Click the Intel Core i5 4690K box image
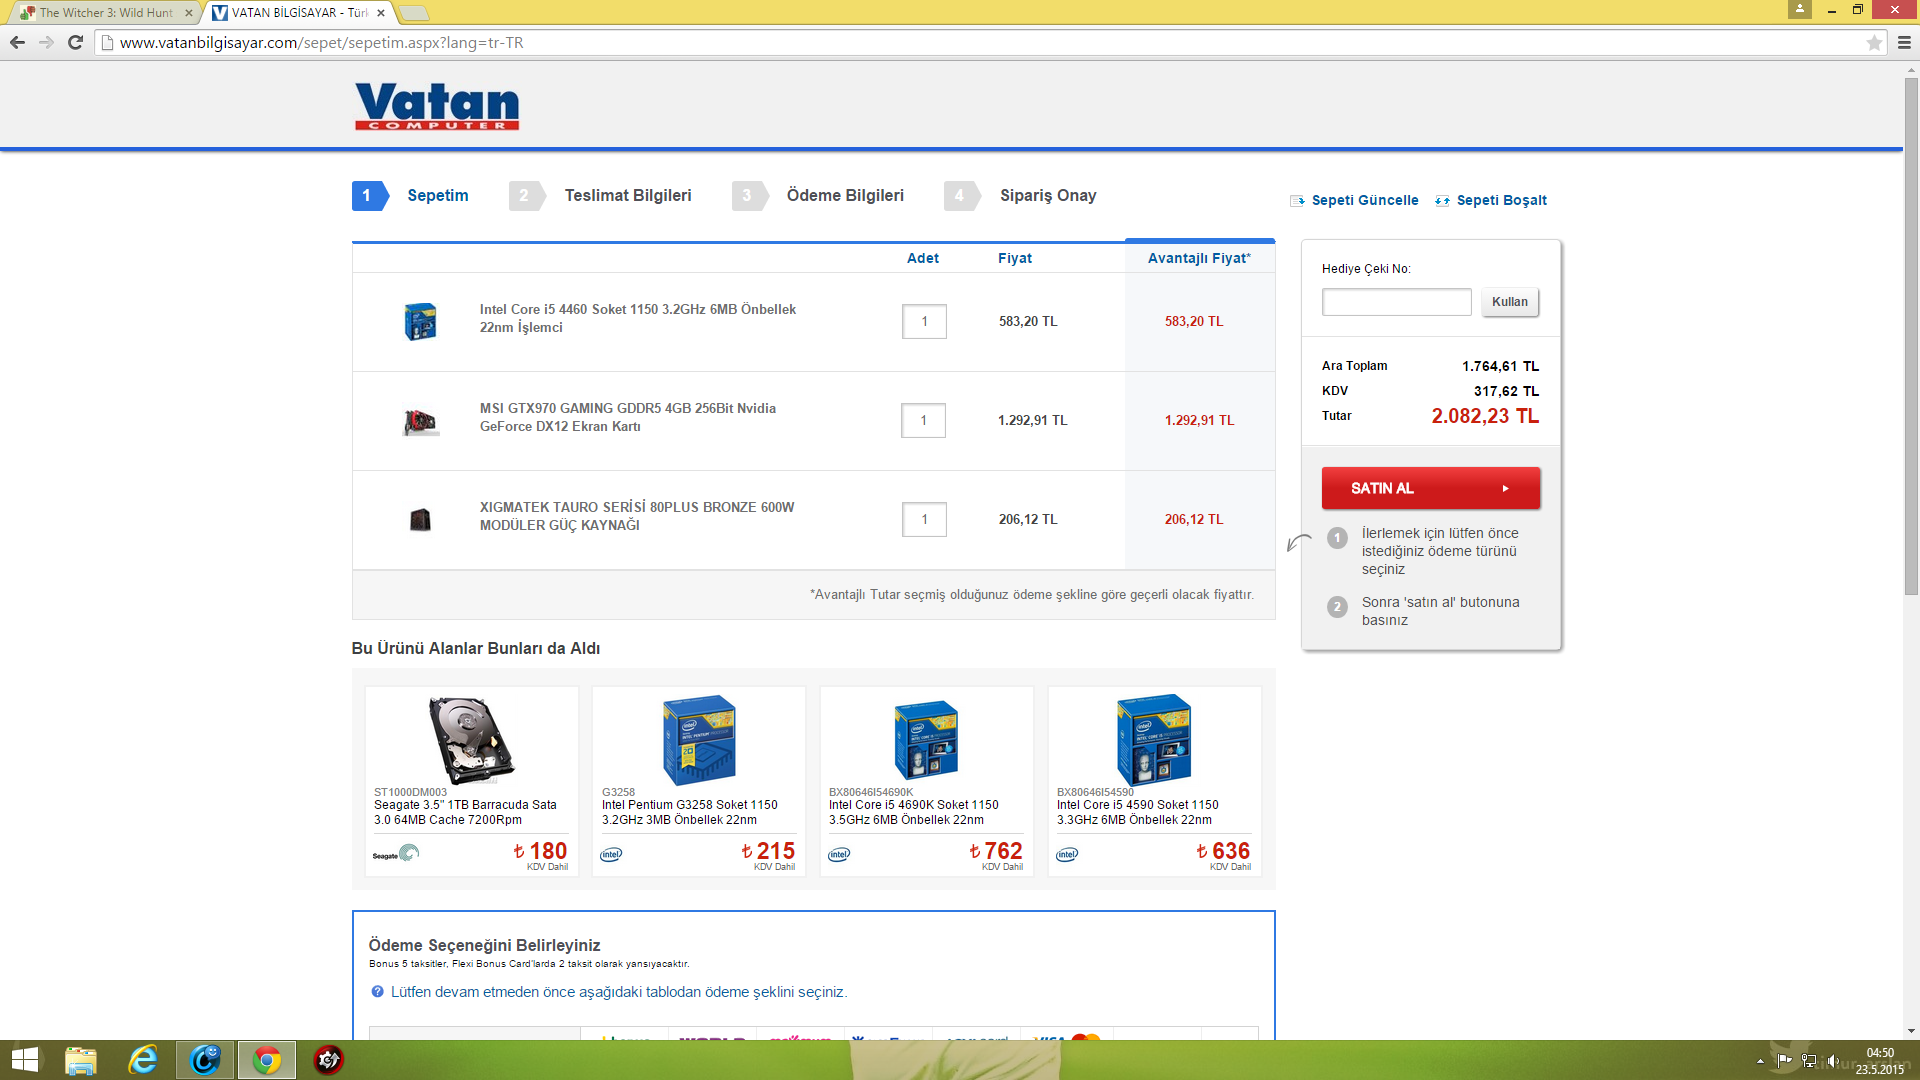This screenshot has height=1080, width=1920. 926,740
